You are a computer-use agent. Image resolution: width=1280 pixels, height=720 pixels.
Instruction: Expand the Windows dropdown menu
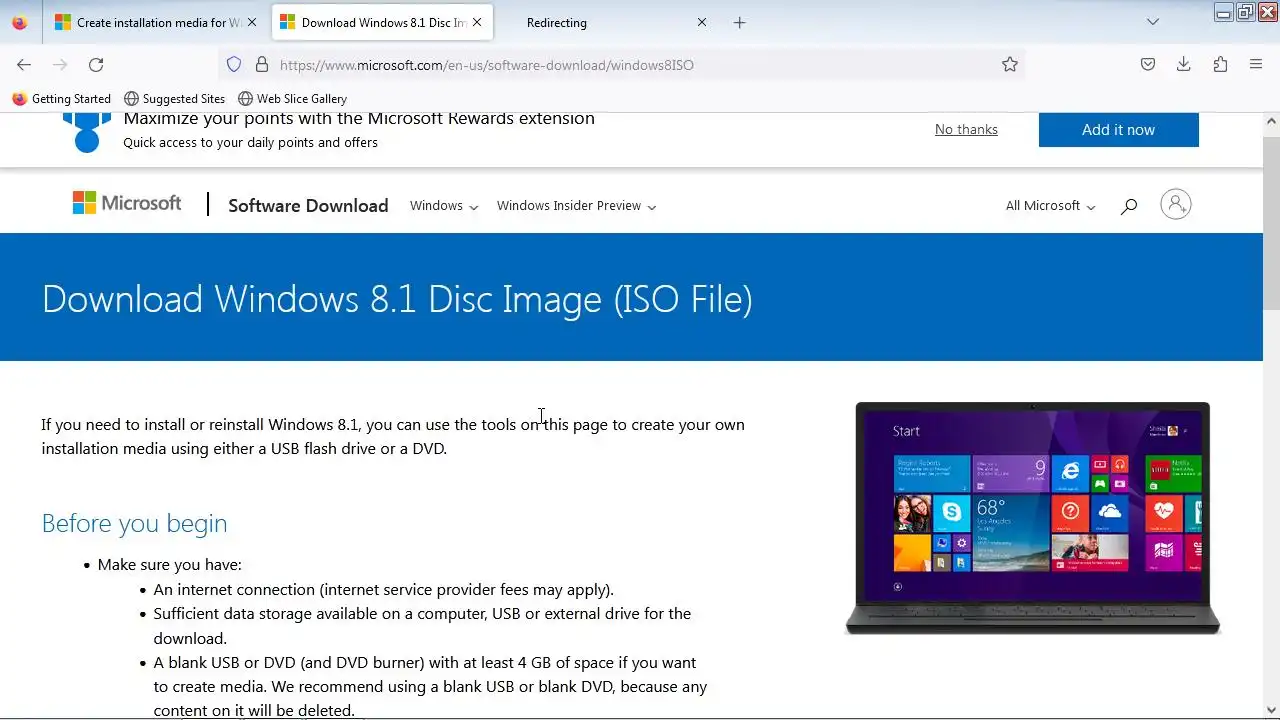[x=444, y=205]
